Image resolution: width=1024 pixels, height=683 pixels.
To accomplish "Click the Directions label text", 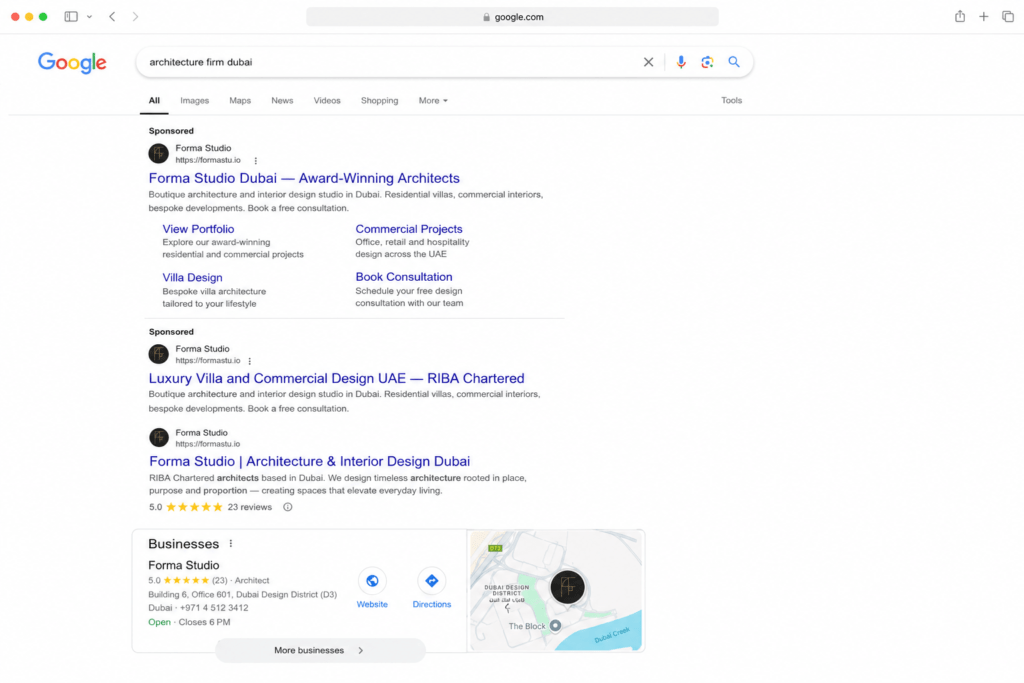I will pyautogui.click(x=432, y=605).
